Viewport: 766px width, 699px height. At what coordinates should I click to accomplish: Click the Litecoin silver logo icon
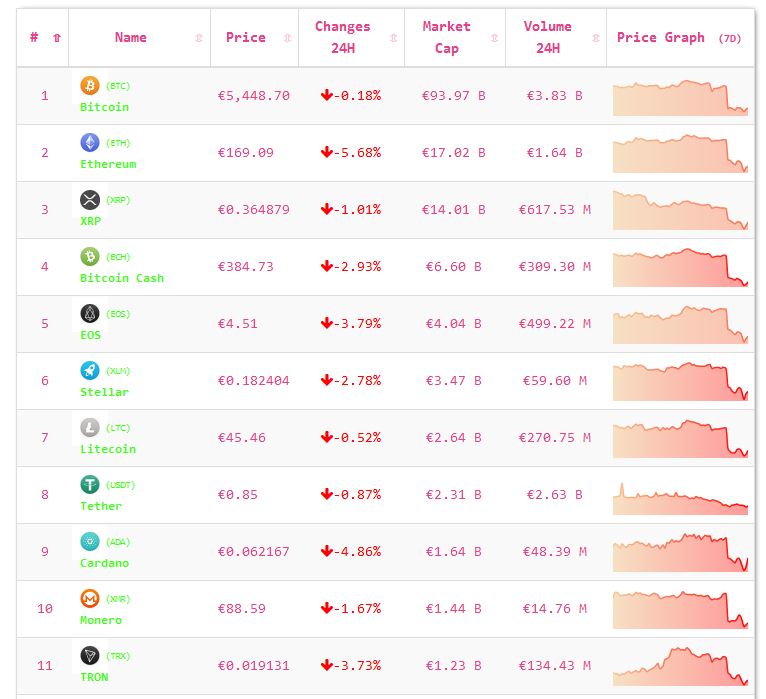[x=90, y=428]
